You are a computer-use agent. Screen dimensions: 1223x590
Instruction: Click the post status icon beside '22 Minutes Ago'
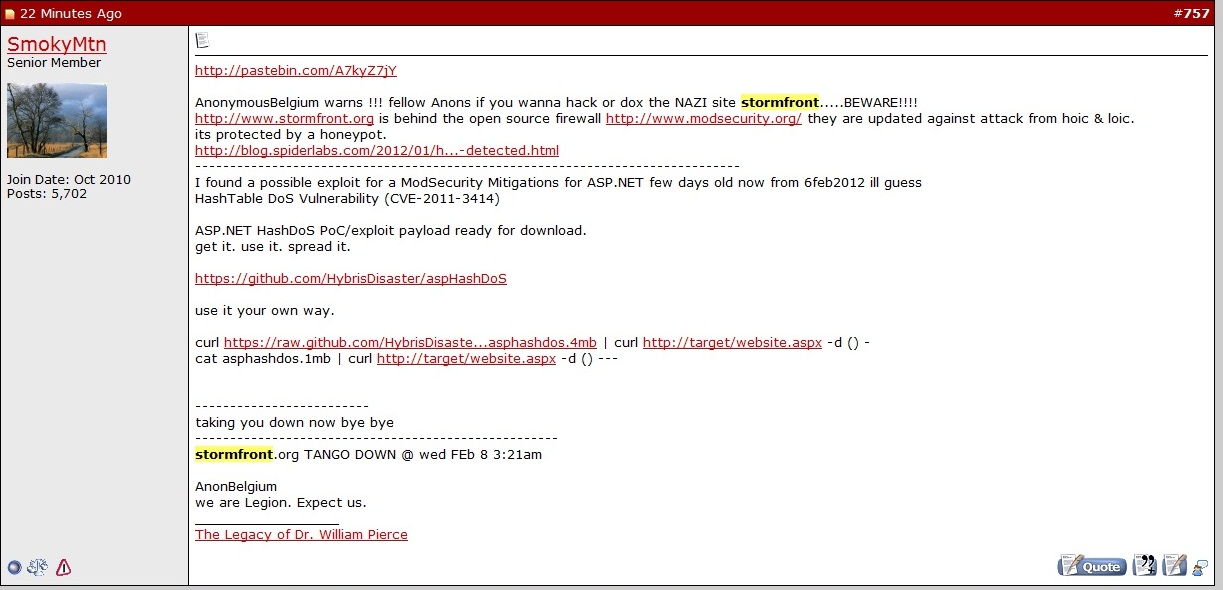tap(10, 14)
